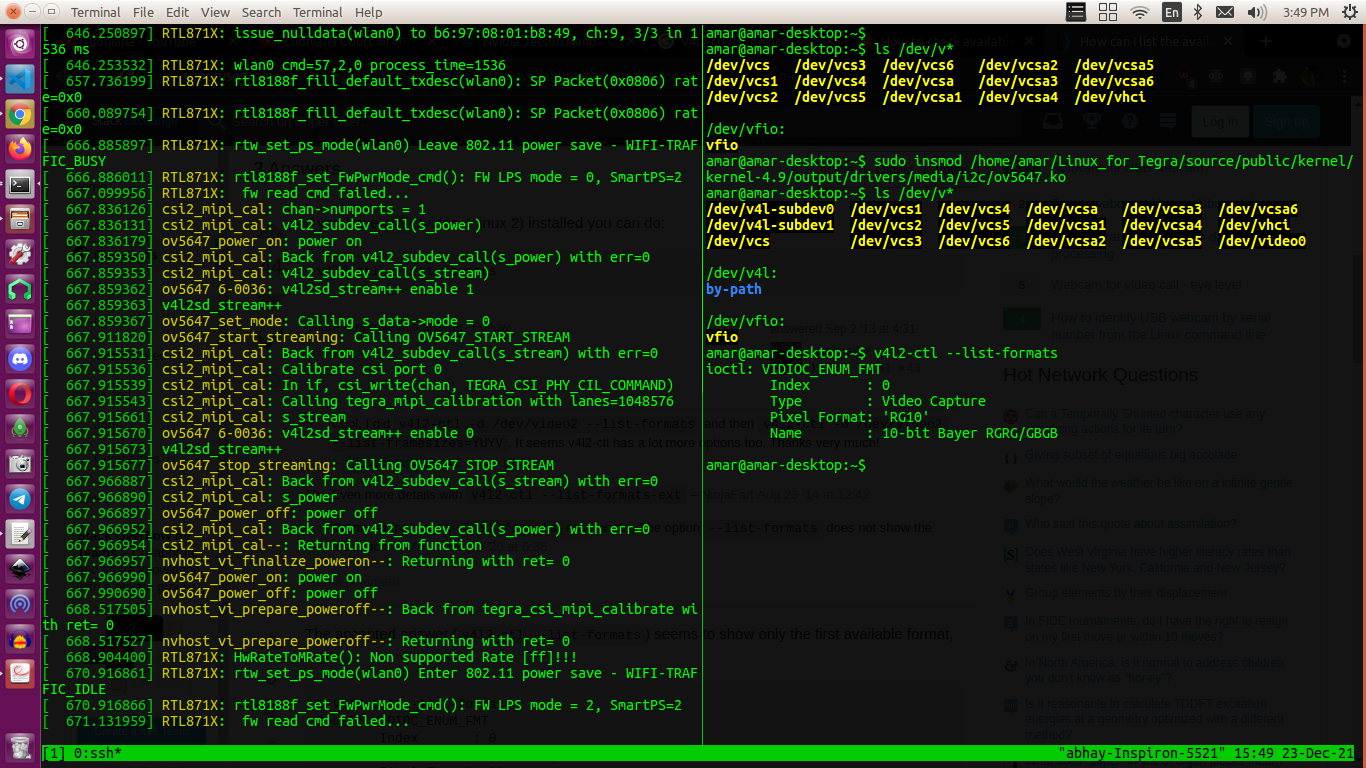Click the Bluetooth icon in the top panel
Viewport: 1366px width, 768px height.
1198,11
